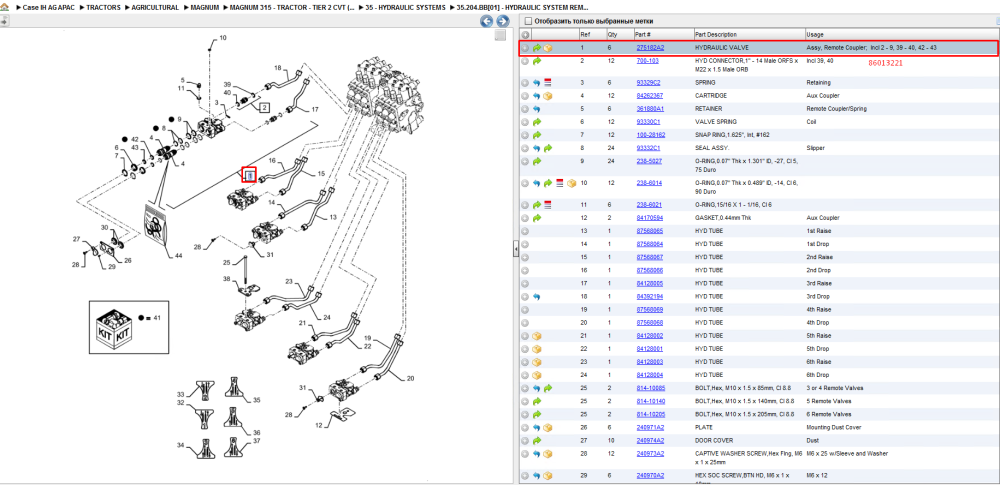This screenshot has height=485, width=1000.
Task: Enable the 'Отобразить только выбранные метки' checkbox
Action: pyautogui.click(x=527, y=21)
